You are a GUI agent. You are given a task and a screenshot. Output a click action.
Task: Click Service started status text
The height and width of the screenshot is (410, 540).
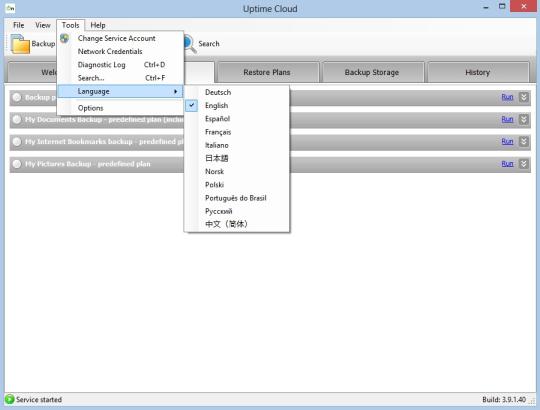39,400
